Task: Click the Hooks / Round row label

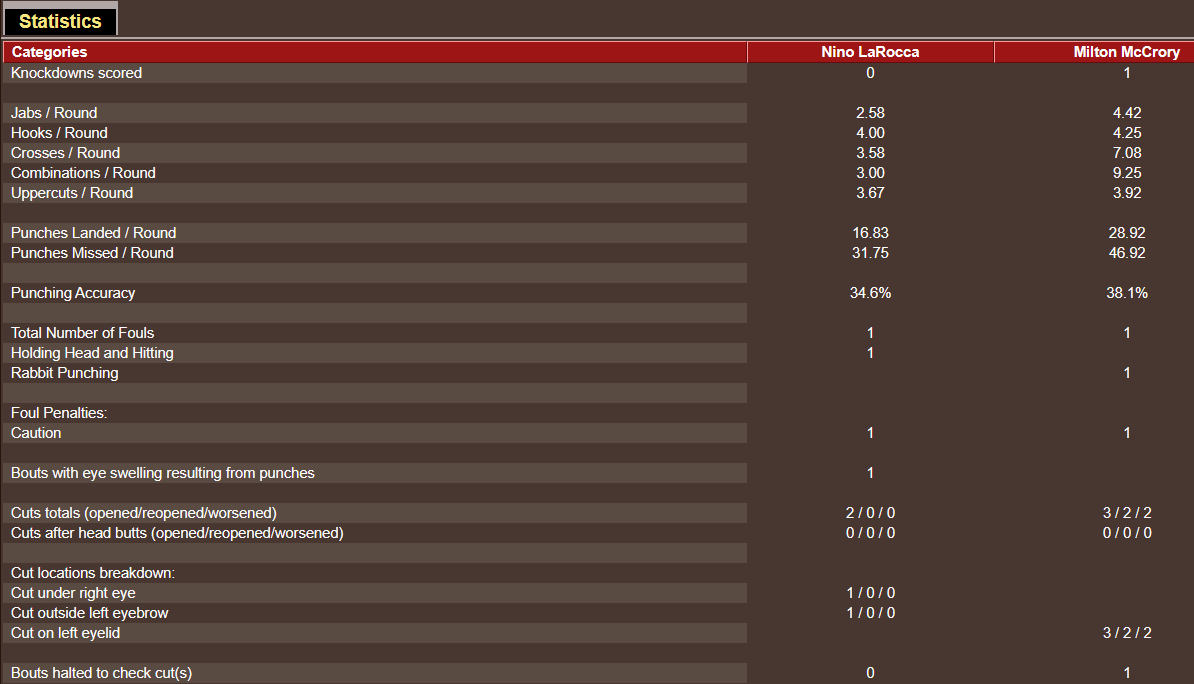Action: [x=59, y=133]
